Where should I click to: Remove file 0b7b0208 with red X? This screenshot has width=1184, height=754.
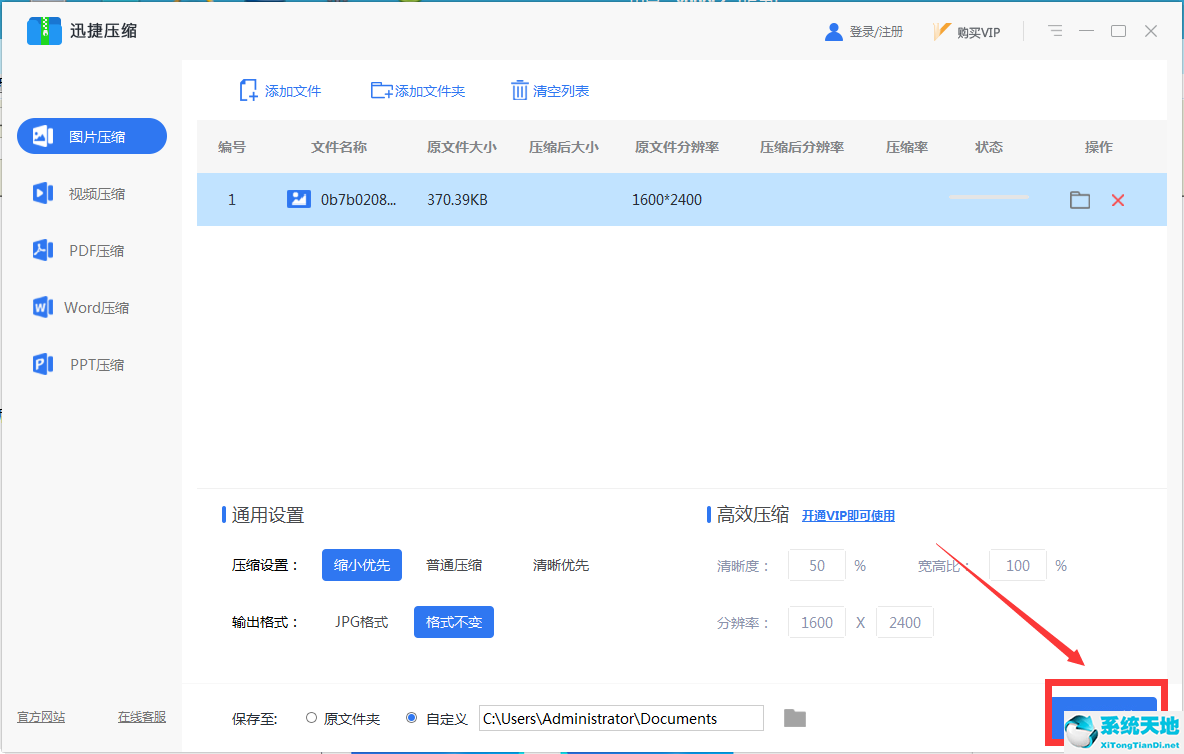pos(1118,200)
